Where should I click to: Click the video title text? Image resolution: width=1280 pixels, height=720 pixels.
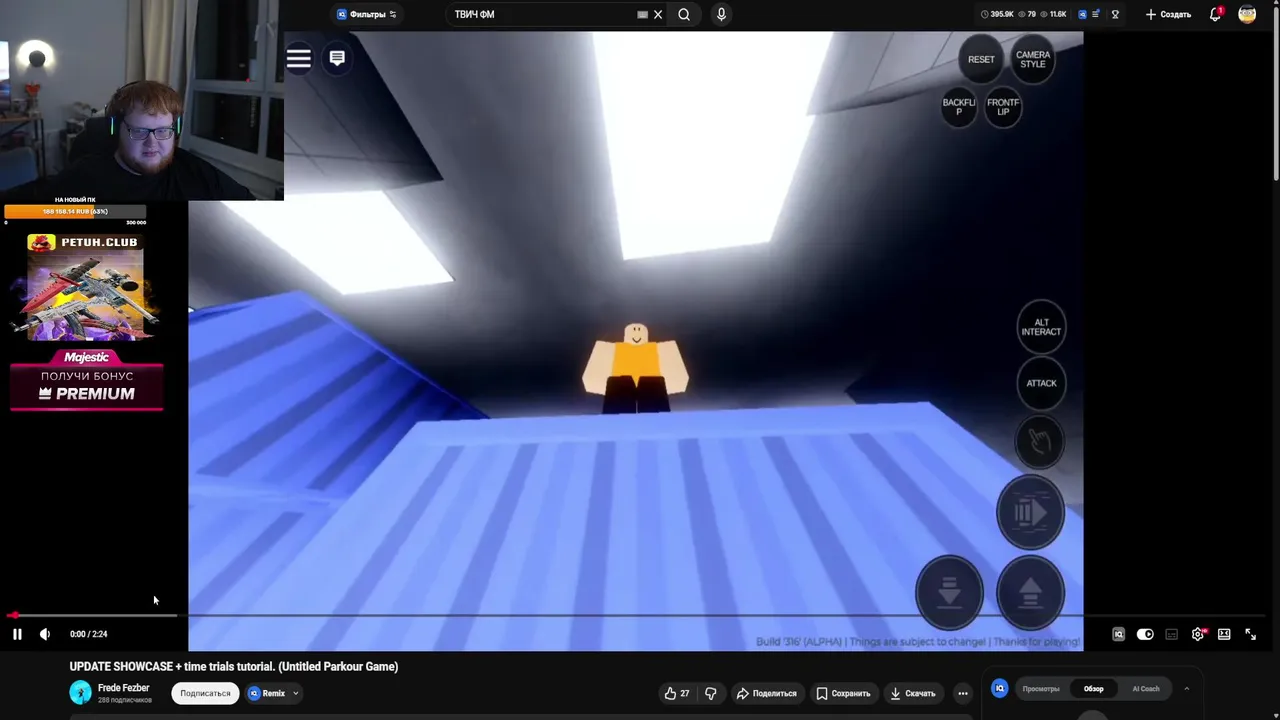click(234, 666)
